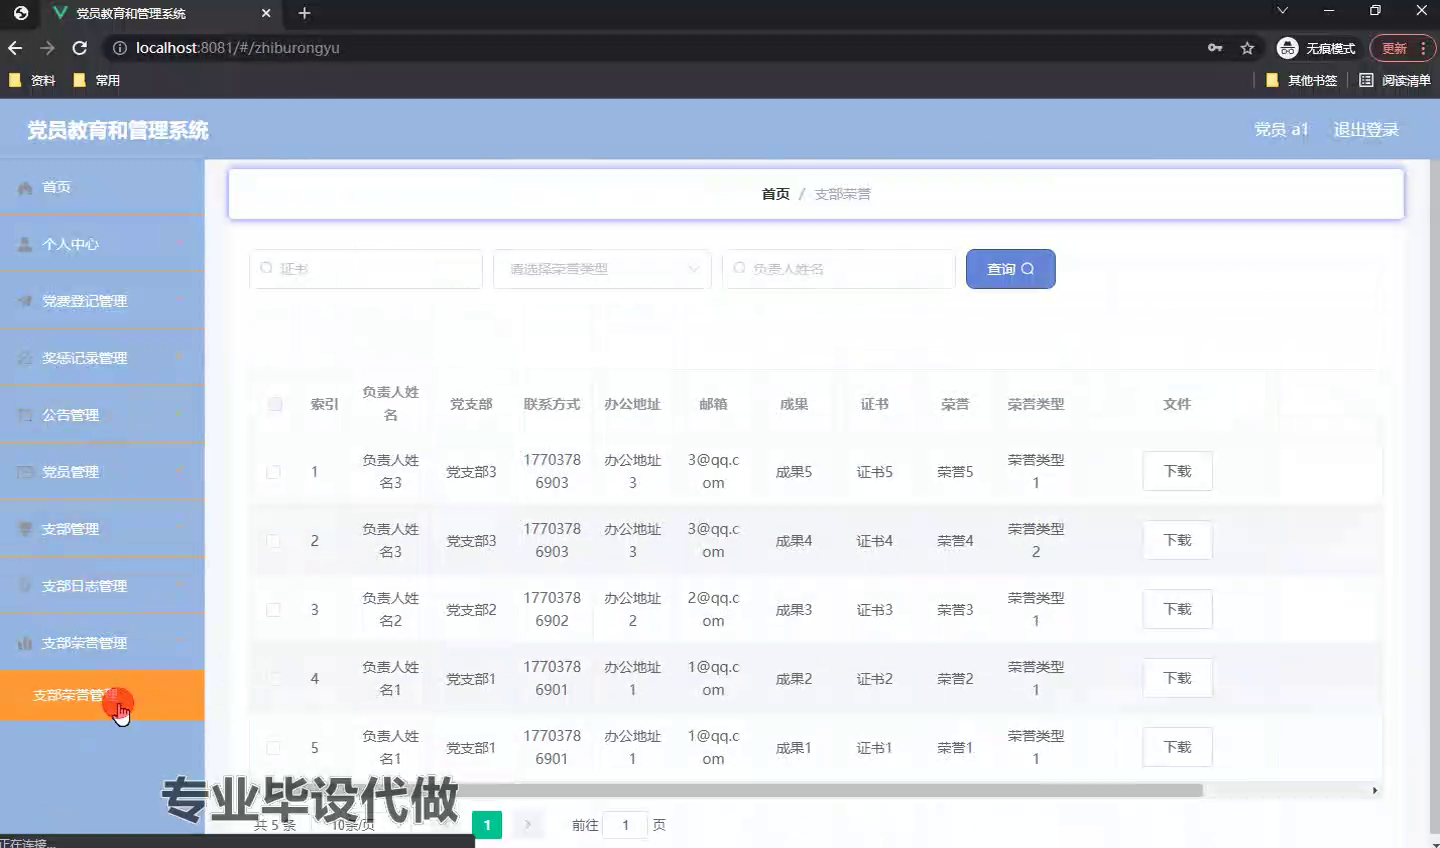Open the 常用 bookmark folder
This screenshot has width=1440, height=848.
point(96,80)
